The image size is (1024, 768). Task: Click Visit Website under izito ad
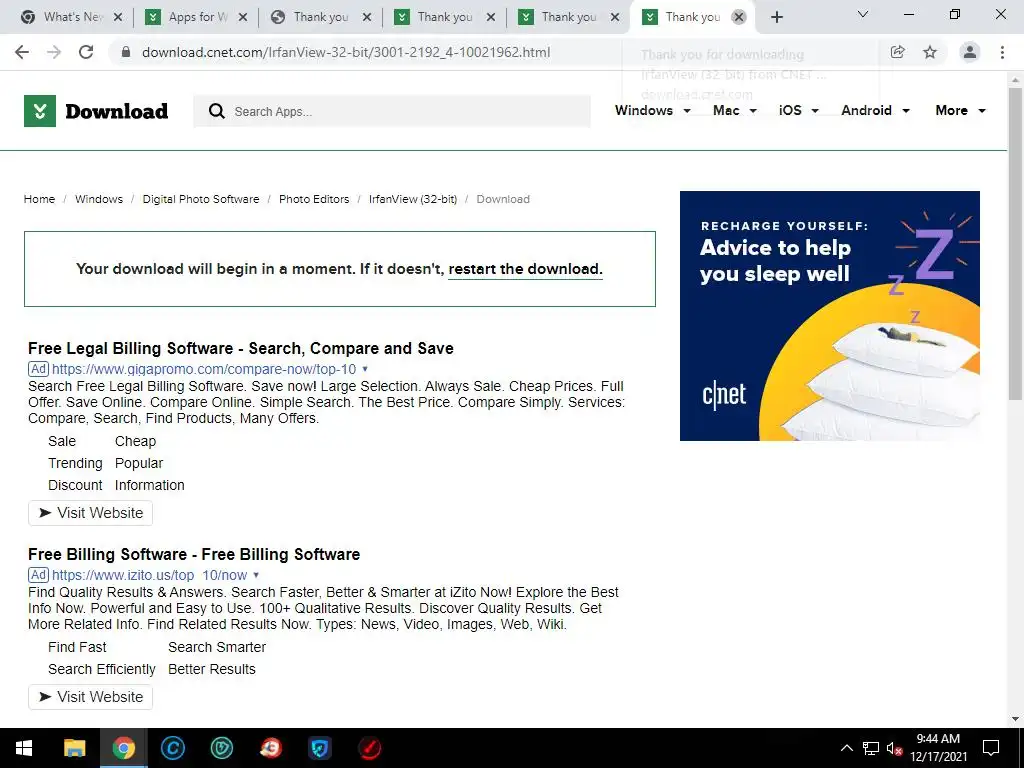90,697
